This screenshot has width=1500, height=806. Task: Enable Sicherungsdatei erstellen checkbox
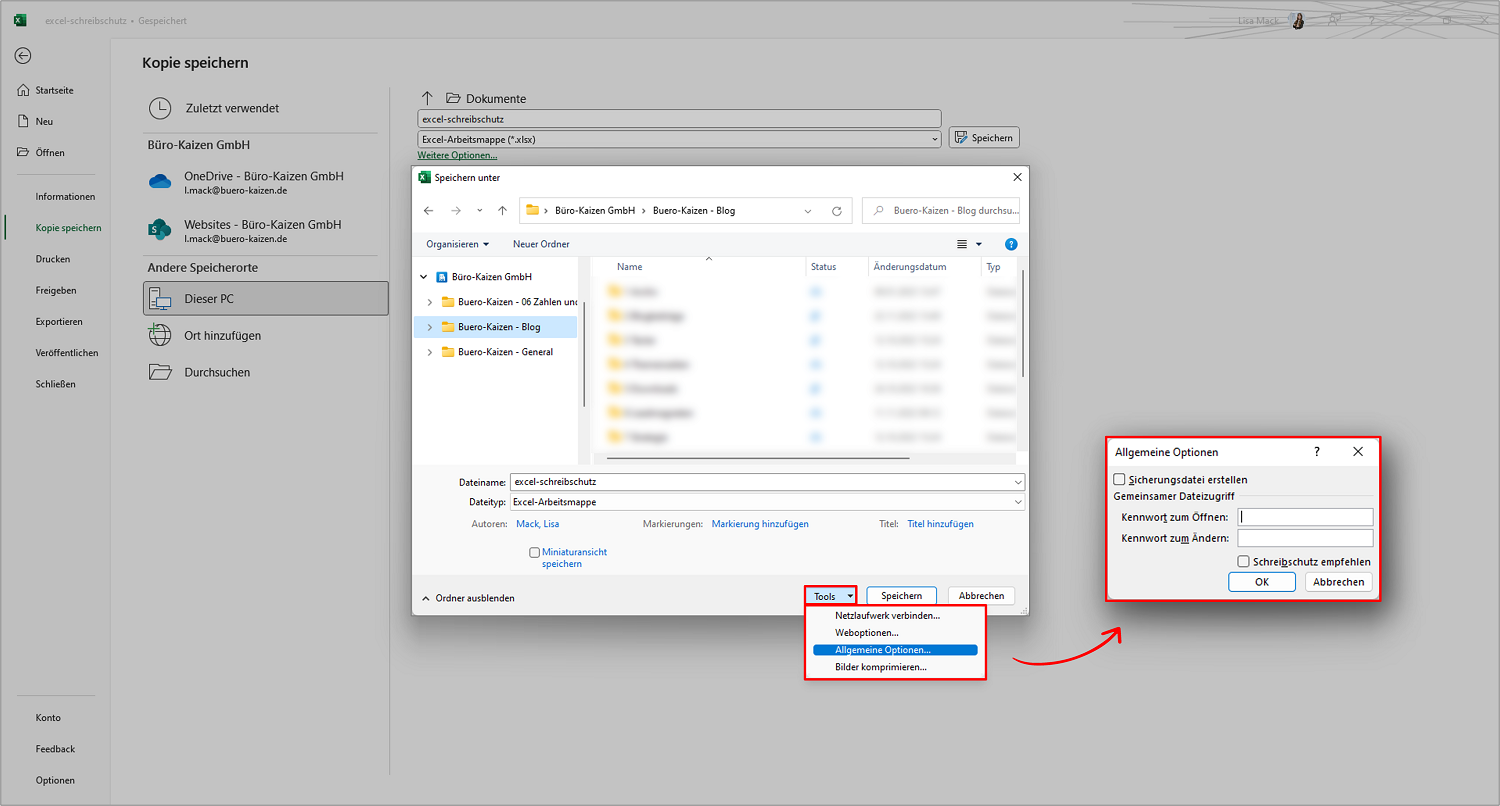(x=1120, y=480)
